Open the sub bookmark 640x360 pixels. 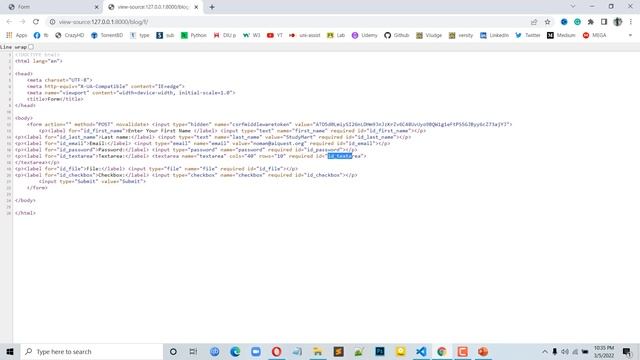point(165,36)
